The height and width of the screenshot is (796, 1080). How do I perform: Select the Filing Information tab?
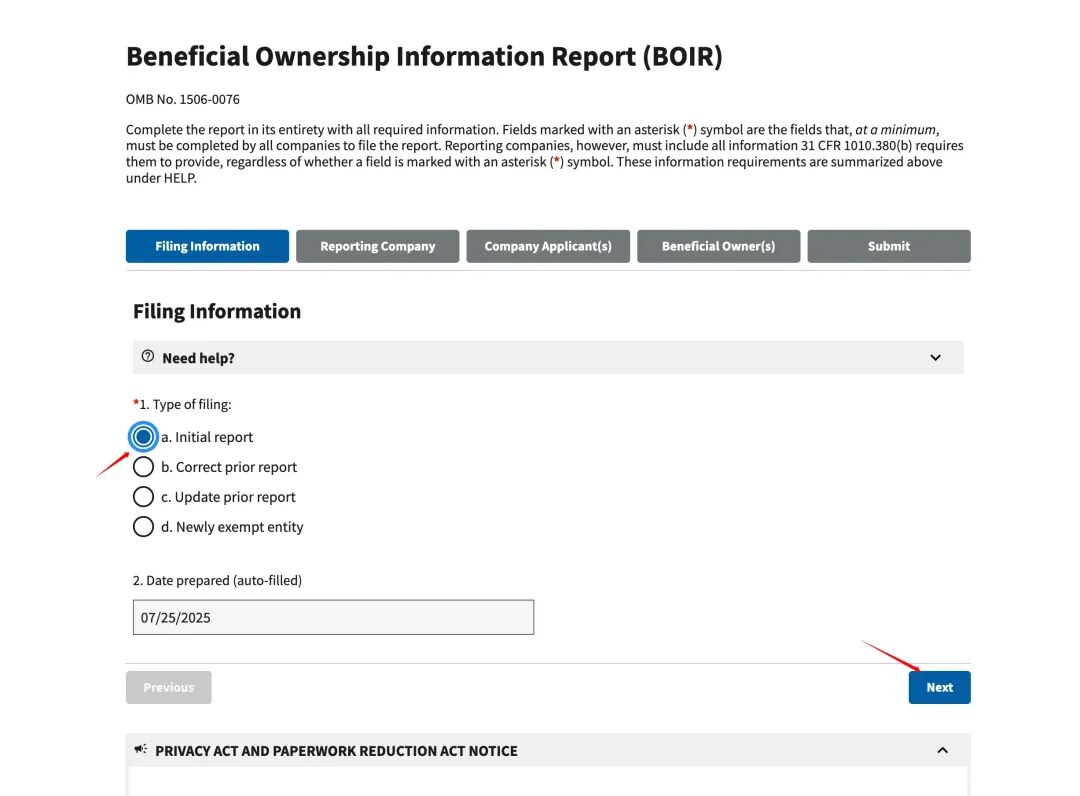point(207,246)
